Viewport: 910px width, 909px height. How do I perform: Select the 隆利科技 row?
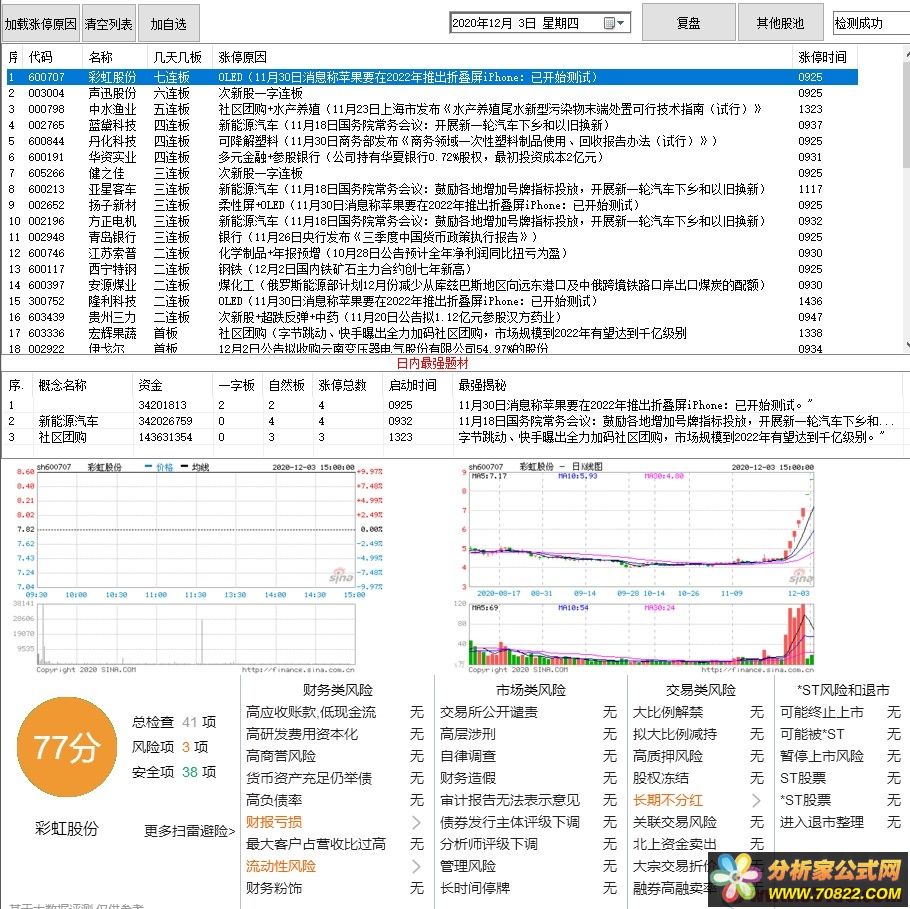(x=432, y=301)
